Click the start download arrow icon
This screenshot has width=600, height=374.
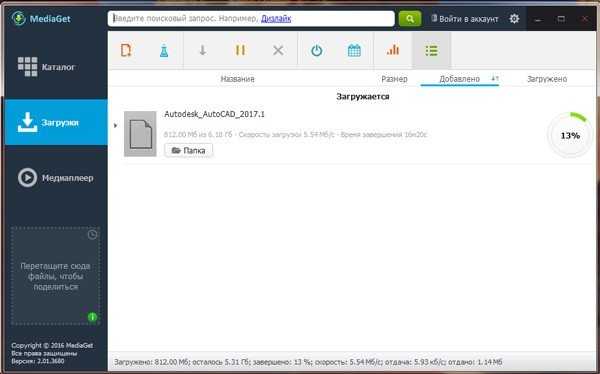point(202,50)
